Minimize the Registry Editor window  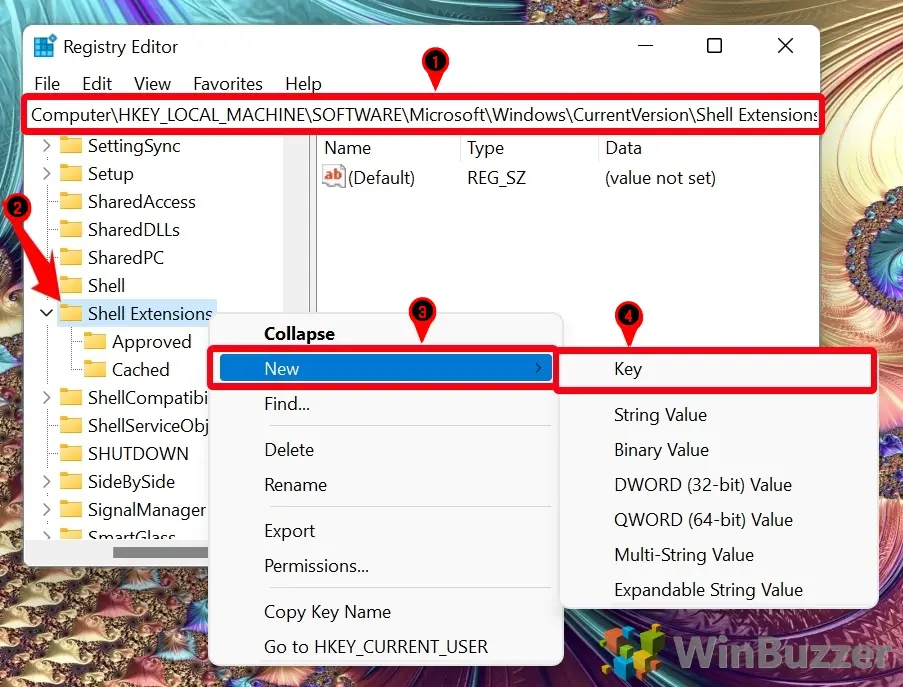645,45
